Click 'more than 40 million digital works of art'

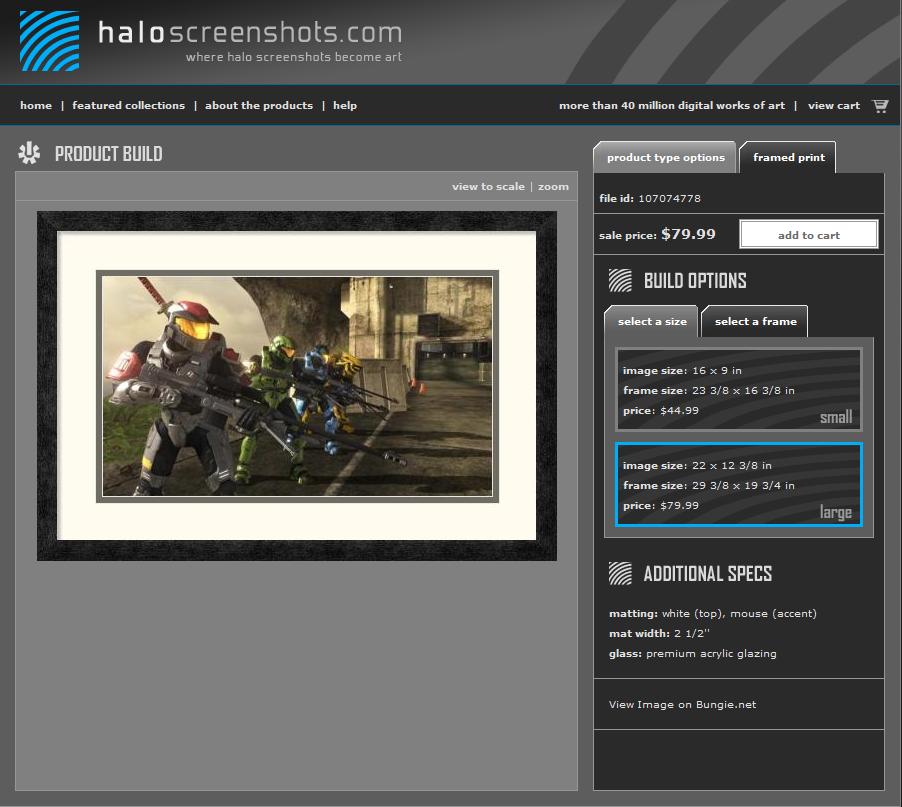point(672,105)
